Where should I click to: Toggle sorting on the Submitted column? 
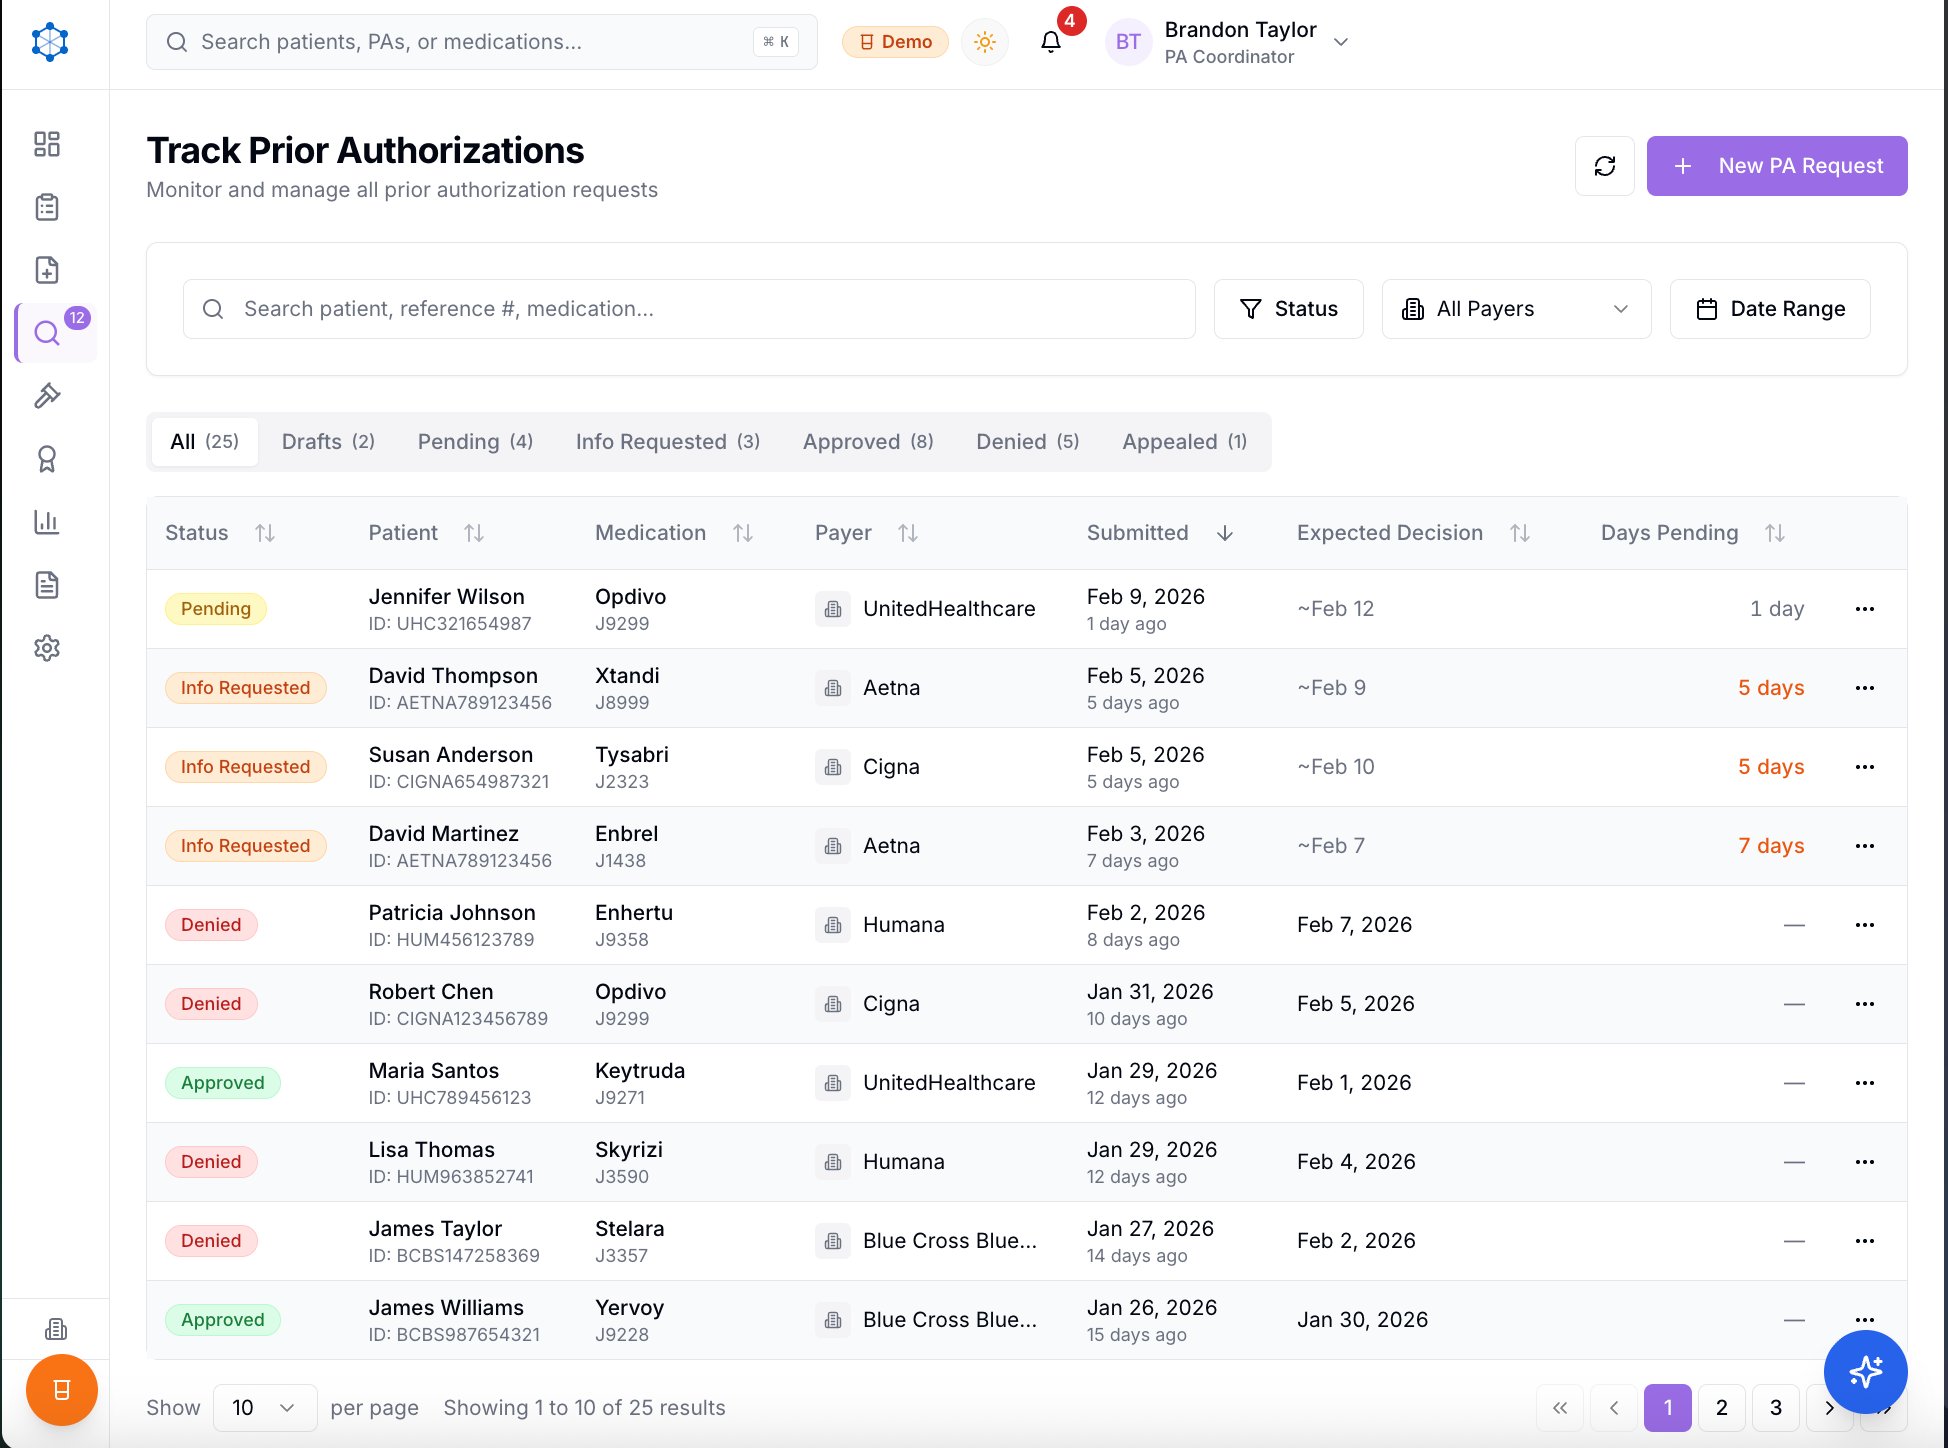[x=1225, y=533]
